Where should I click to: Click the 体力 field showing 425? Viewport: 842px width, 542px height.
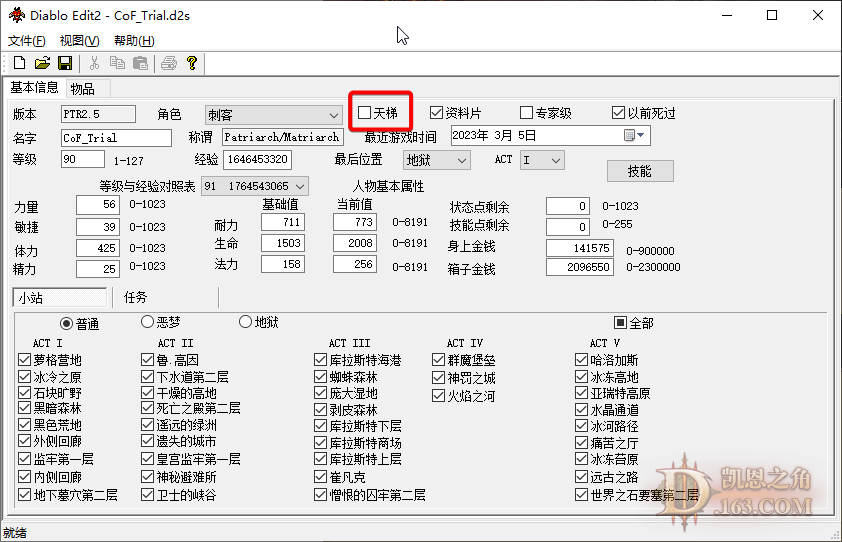[x=98, y=248]
